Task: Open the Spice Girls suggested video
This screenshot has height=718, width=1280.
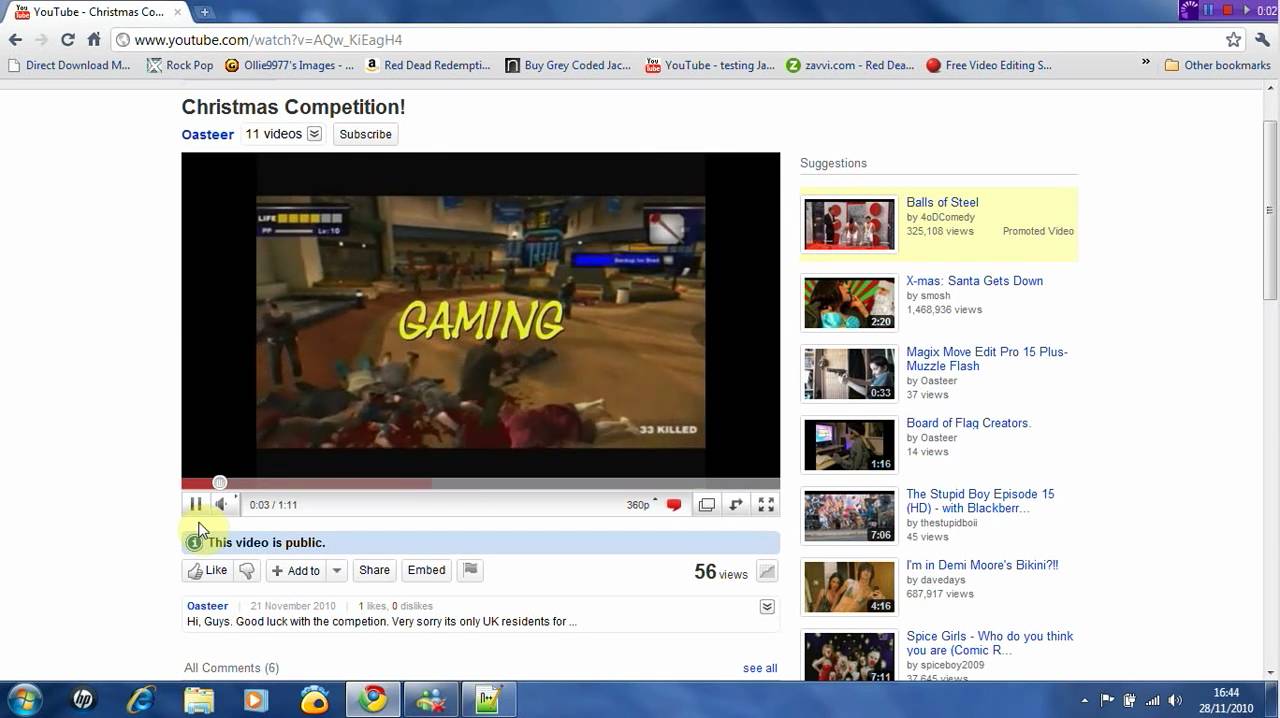Action: pos(990,643)
